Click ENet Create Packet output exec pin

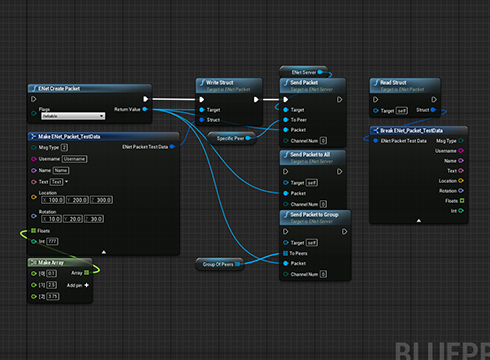click(146, 99)
